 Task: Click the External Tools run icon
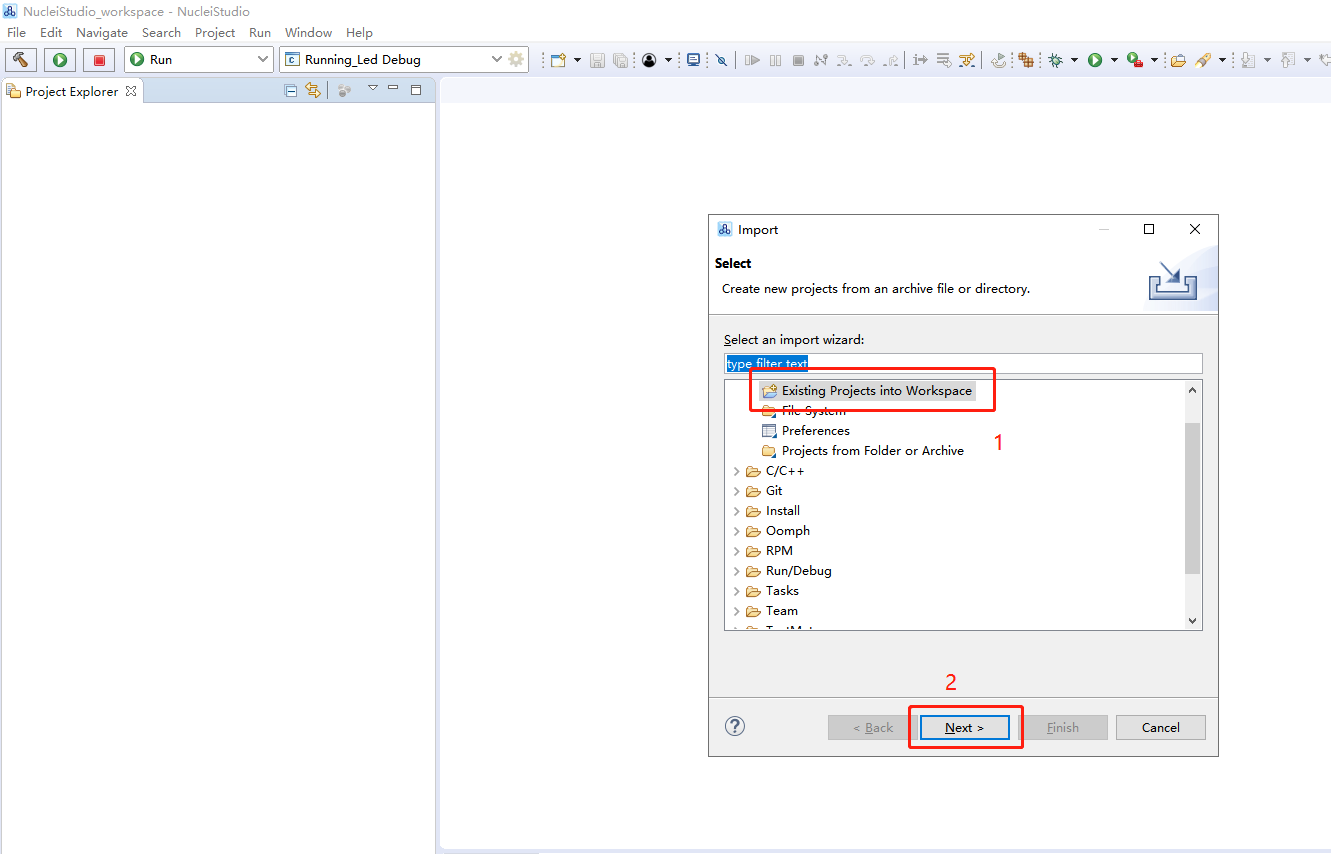coord(1135,60)
